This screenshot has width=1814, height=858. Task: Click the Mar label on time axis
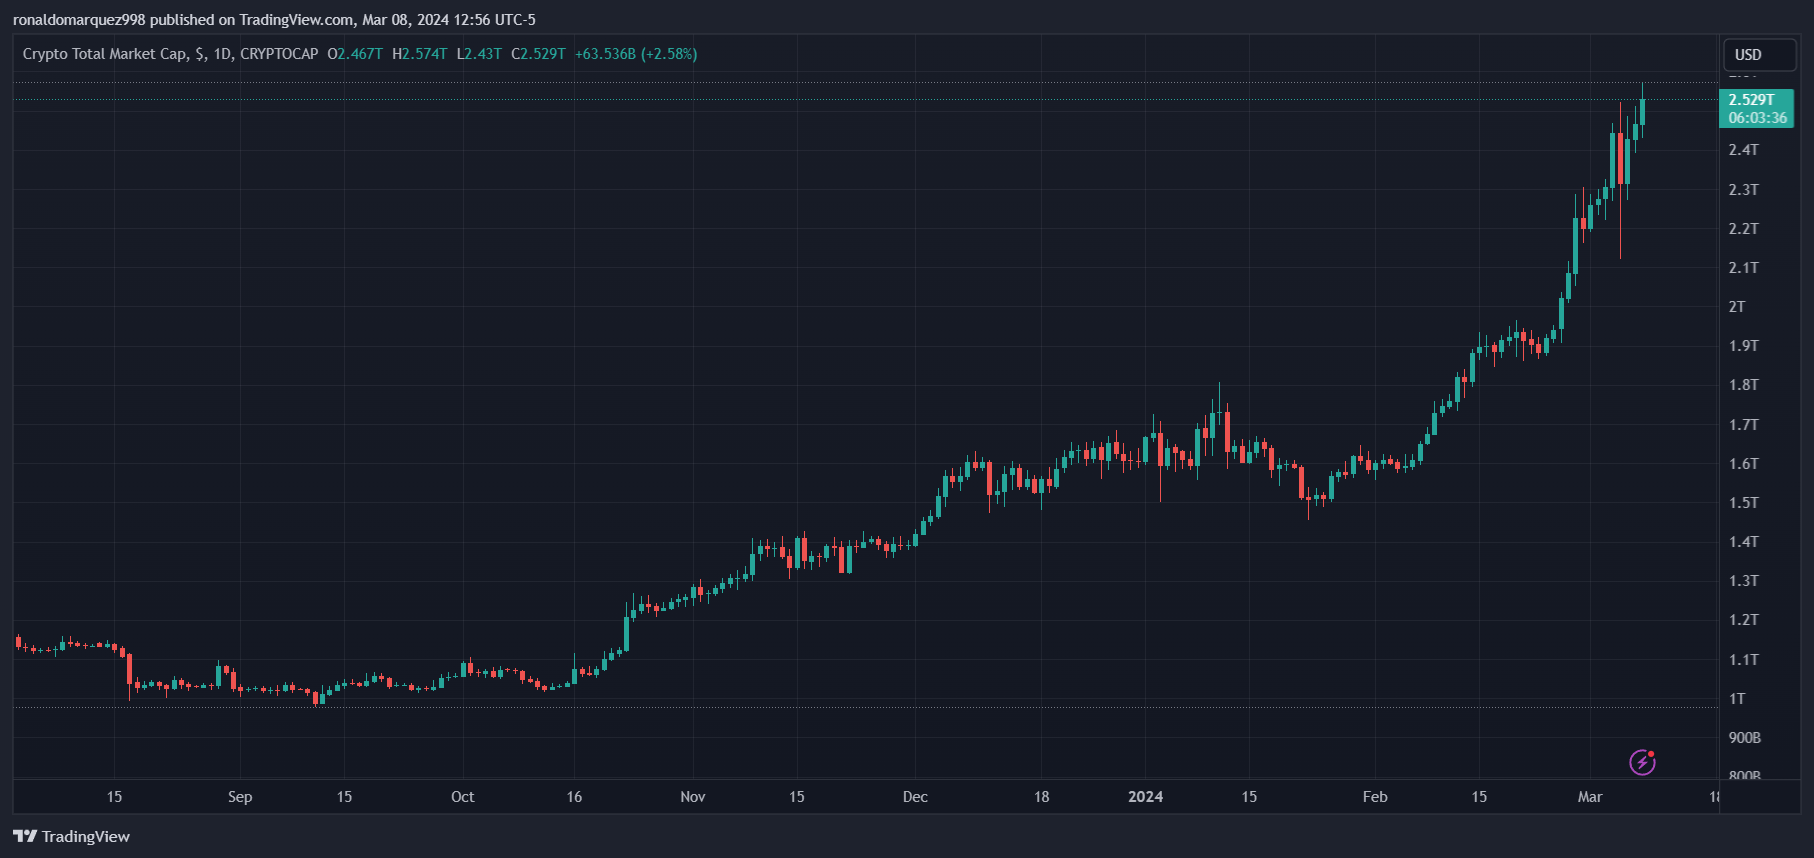1589,797
